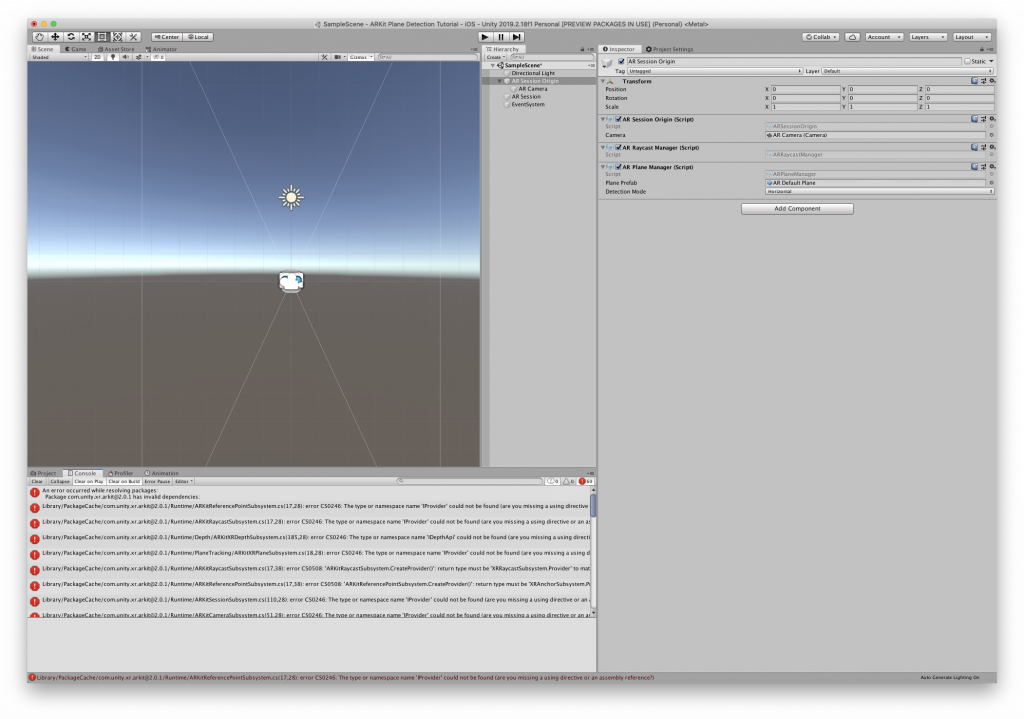Open AR Plane Manager help icon

[x=974, y=167]
